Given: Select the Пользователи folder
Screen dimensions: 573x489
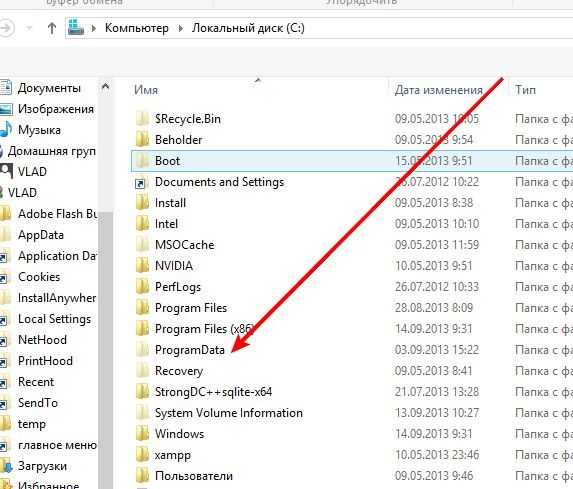Looking at the screenshot, I should click(x=194, y=476).
